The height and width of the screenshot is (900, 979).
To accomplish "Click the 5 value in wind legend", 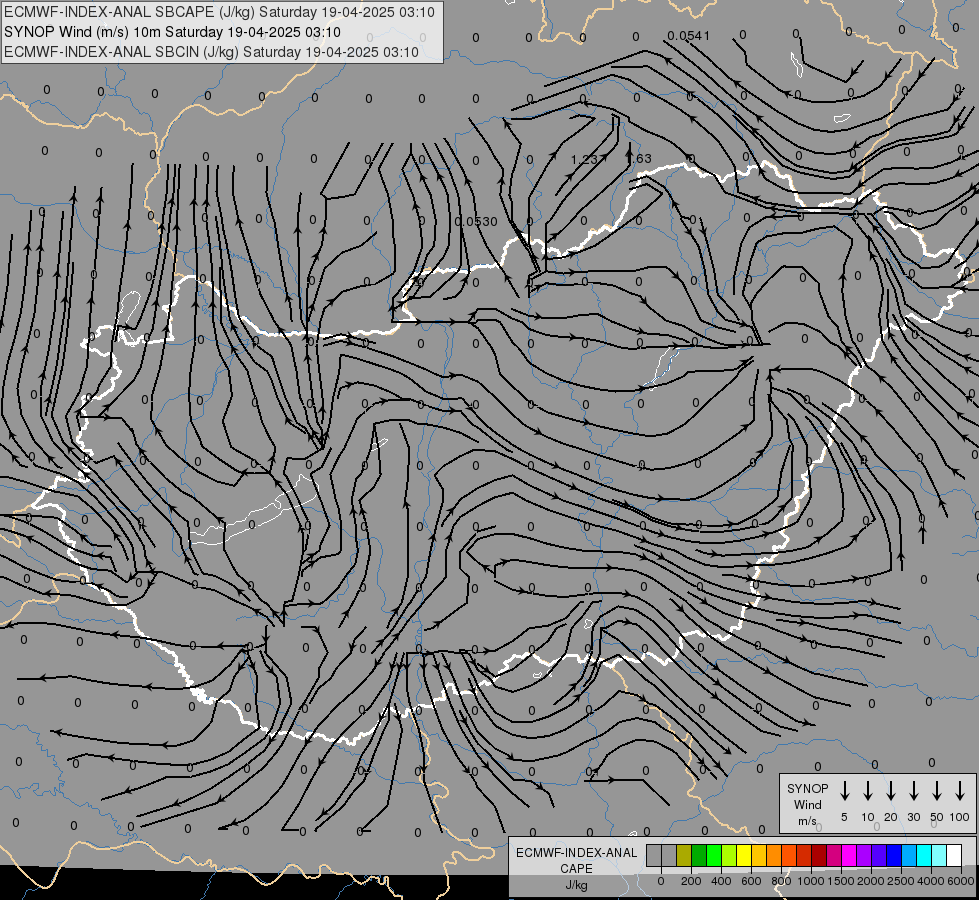I will (844, 817).
